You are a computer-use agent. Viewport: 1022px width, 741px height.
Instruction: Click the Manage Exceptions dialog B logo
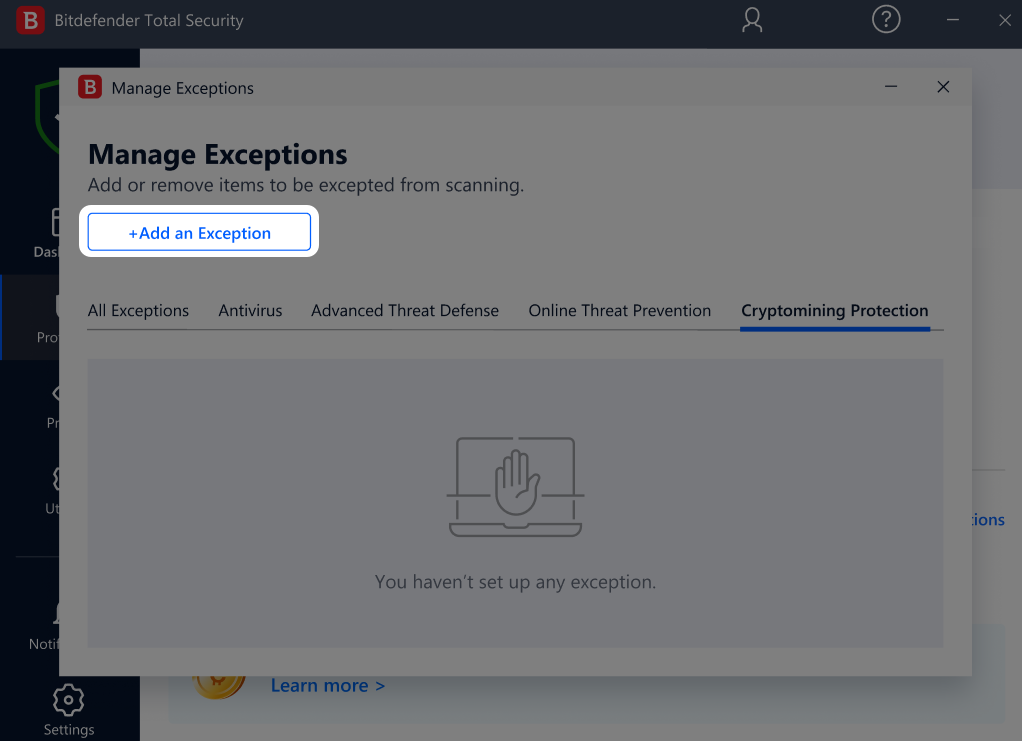coord(90,87)
